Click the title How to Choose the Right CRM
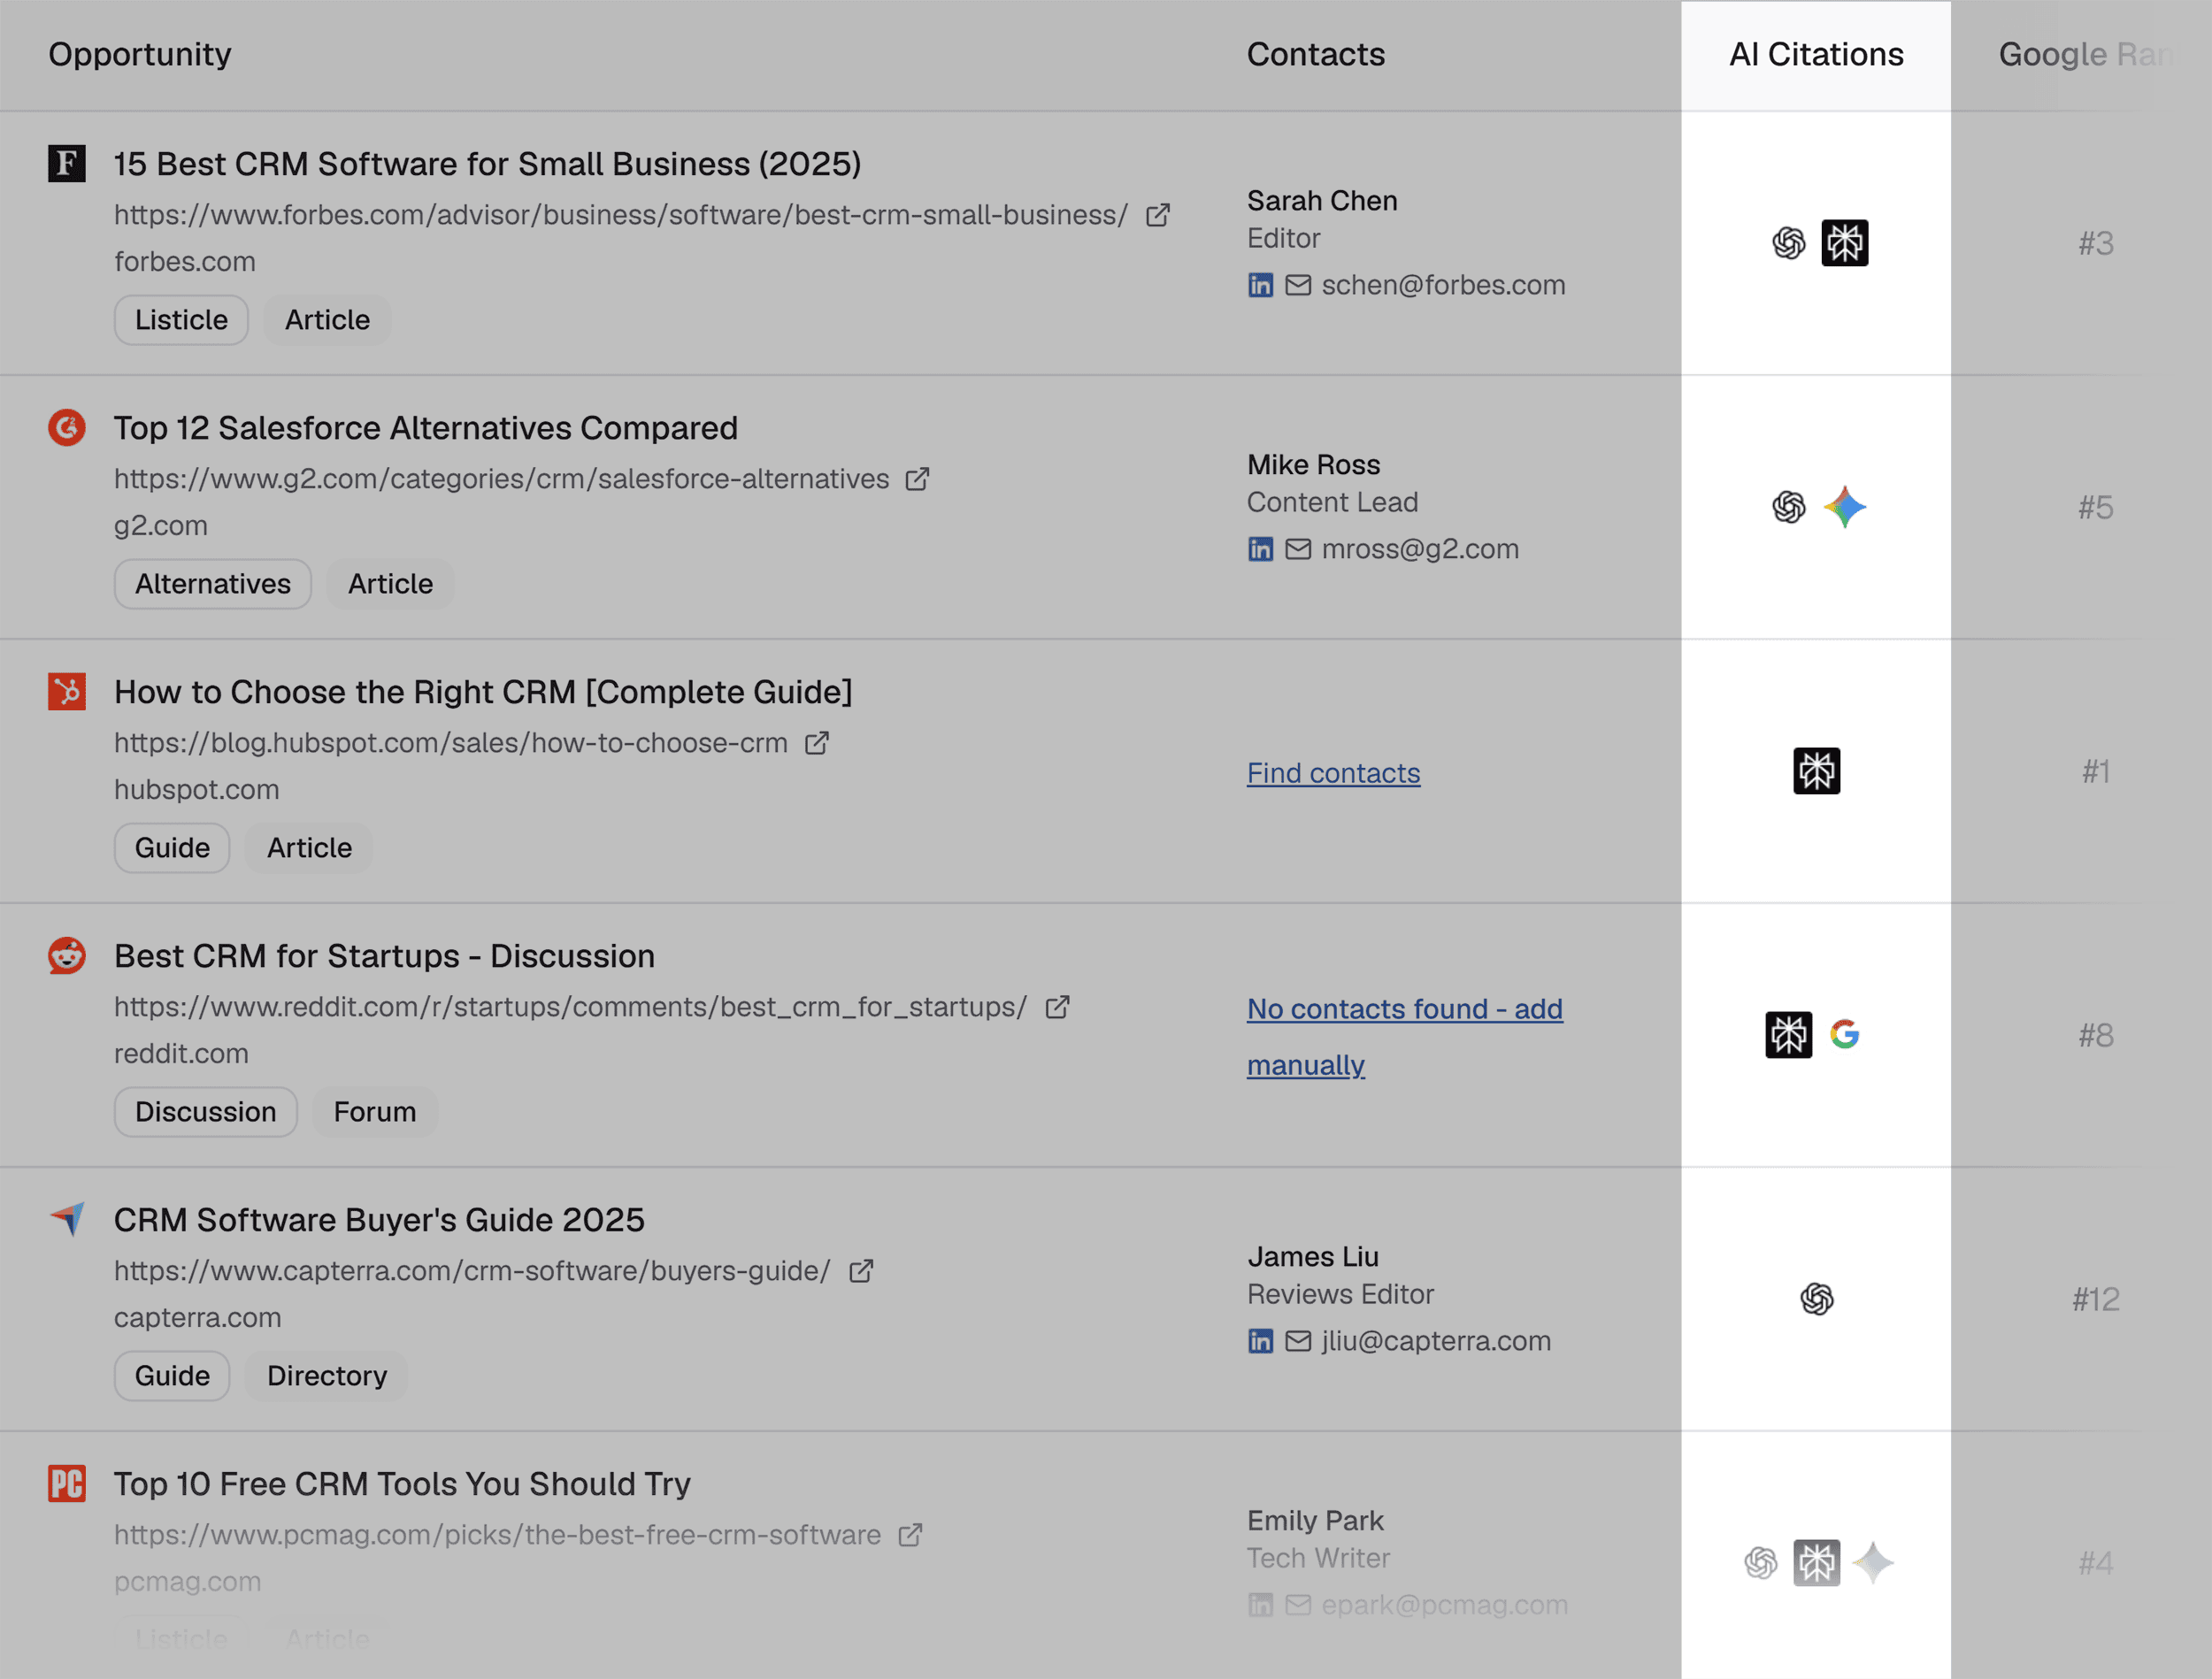This screenshot has height=1679, width=2212. pyautogui.click(x=483, y=692)
